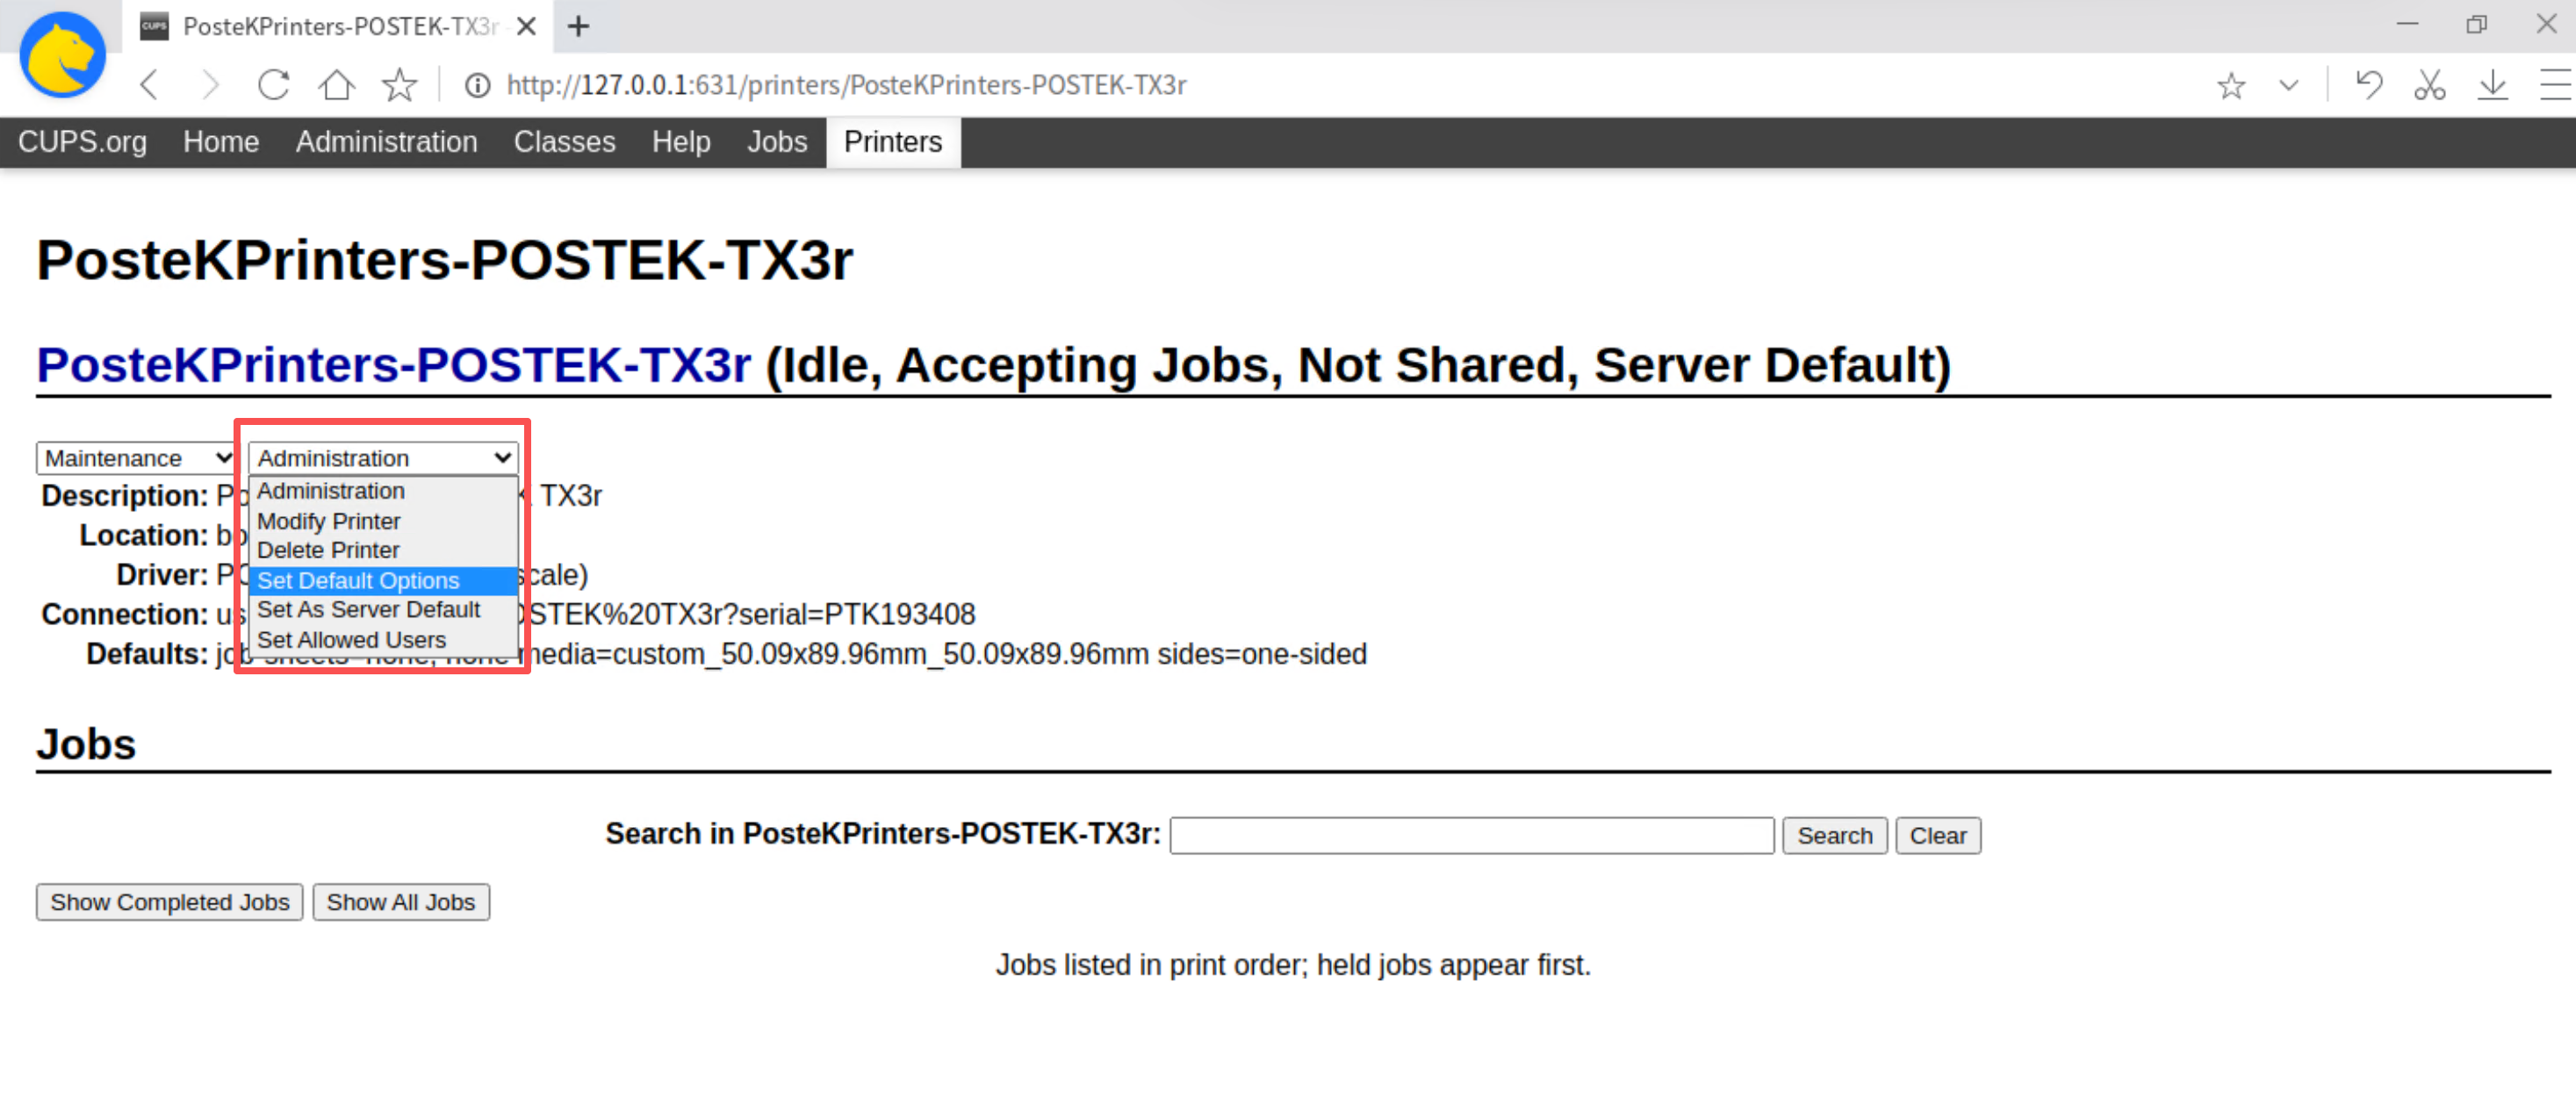Click the Search button
This screenshot has width=2576, height=1094.
pos(1834,835)
